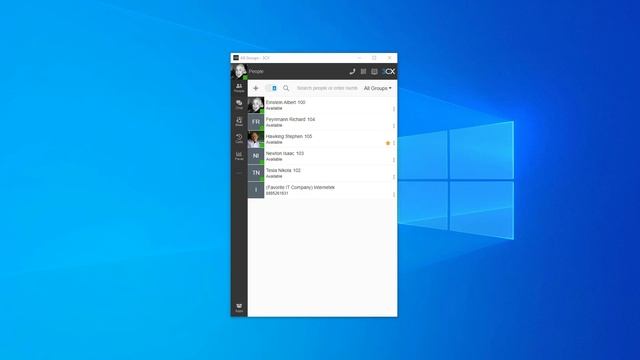Select the (Favorite IT Company) contact entry
This screenshot has height=360, width=640.
point(300,187)
